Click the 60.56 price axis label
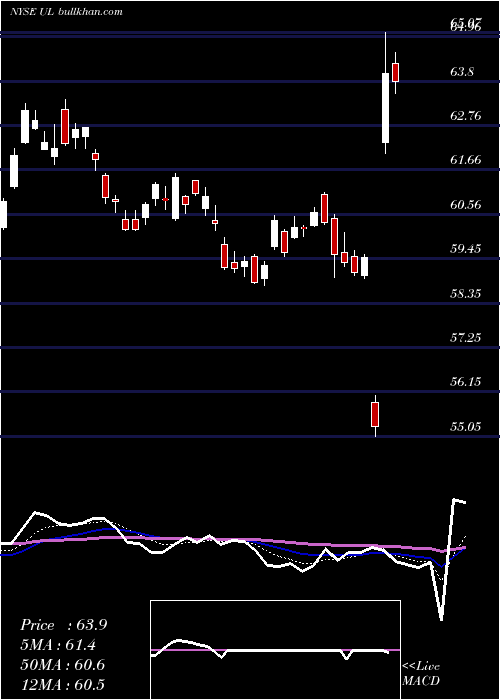Image resolution: width=500 pixels, height=700 pixels. 466,205
